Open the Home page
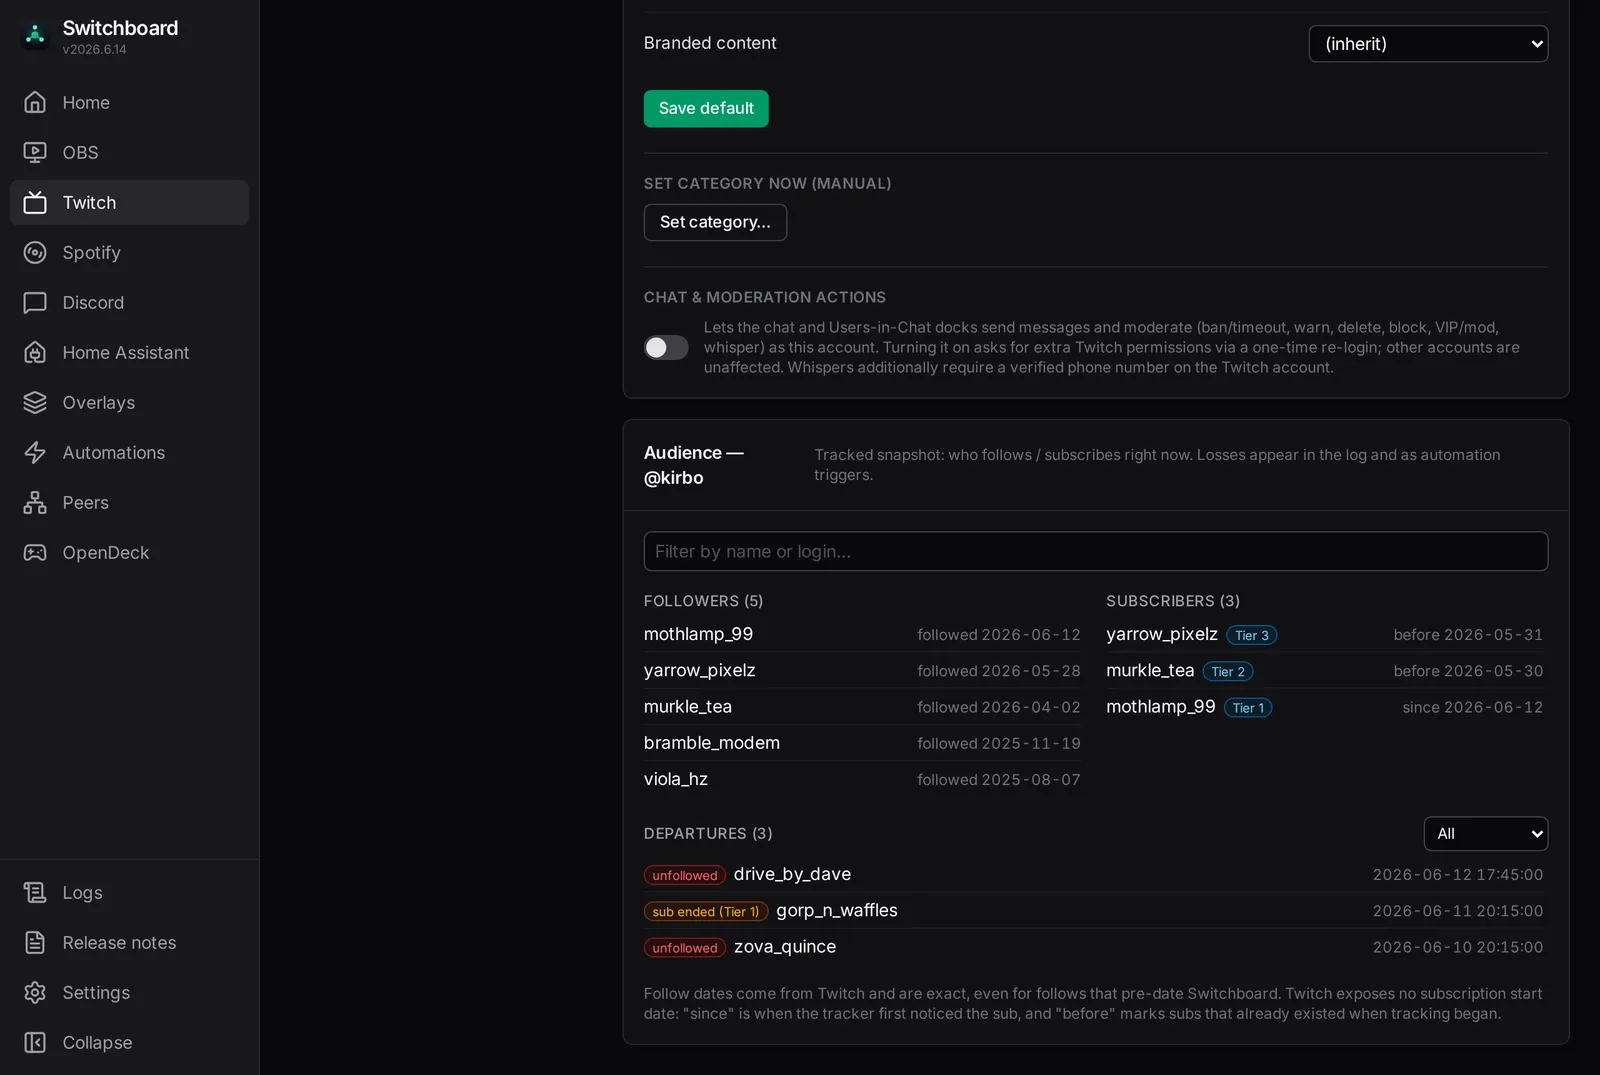 click(129, 102)
